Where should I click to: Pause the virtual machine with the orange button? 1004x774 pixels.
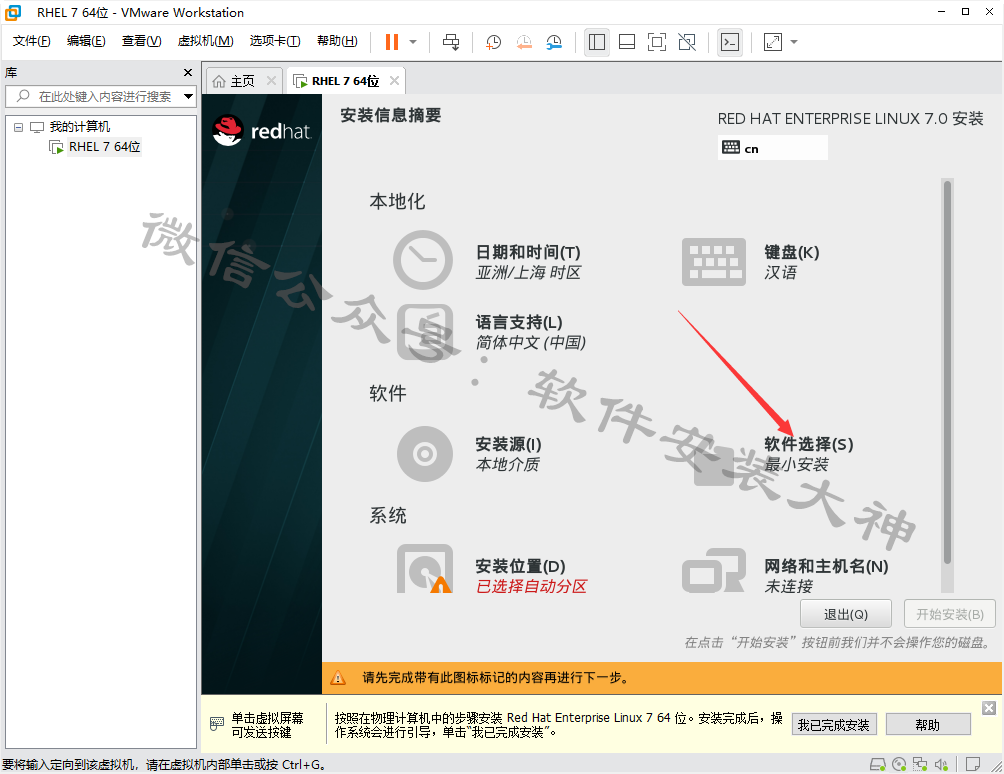coord(392,42)
